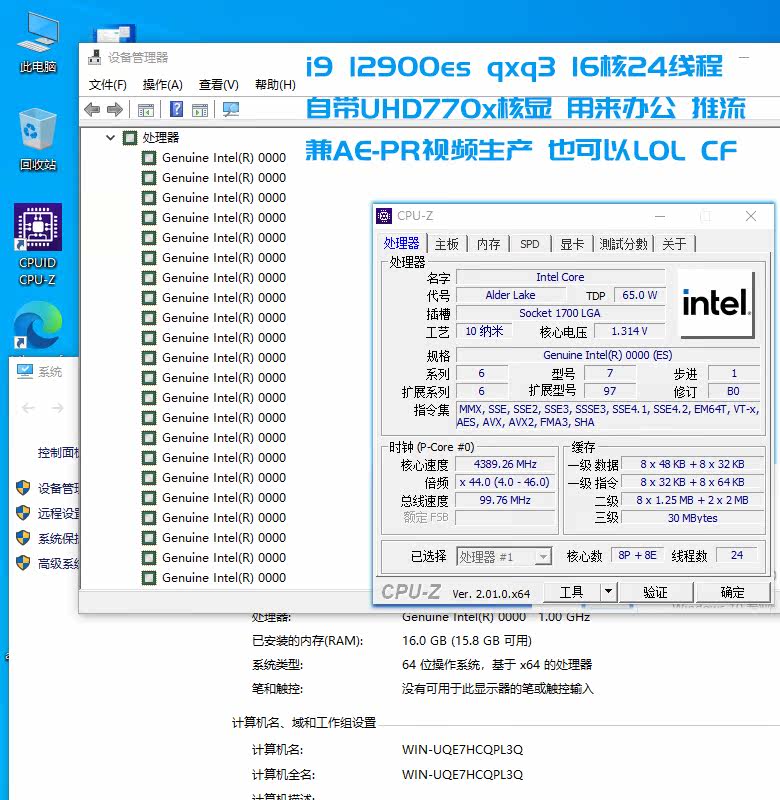The width and height of the screenshot is (780, 800).
Task: Launch CPUID CPU-Z desktop shortcut
Action: (38, 244)
